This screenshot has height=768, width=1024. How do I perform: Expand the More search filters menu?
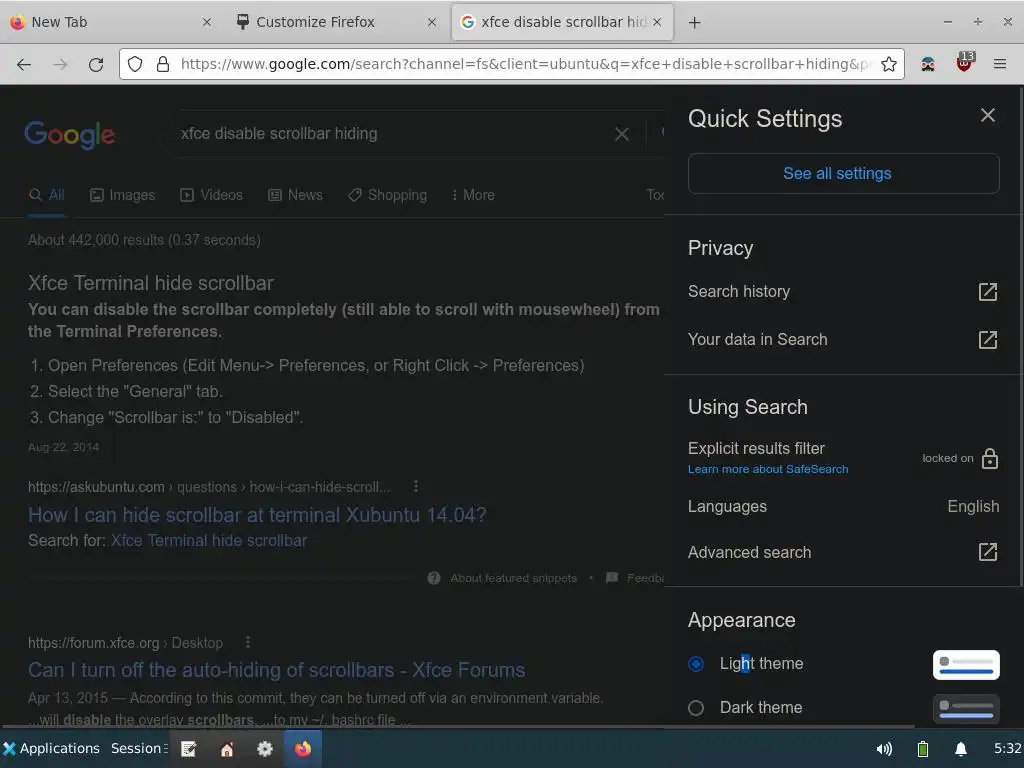(473, 195)
